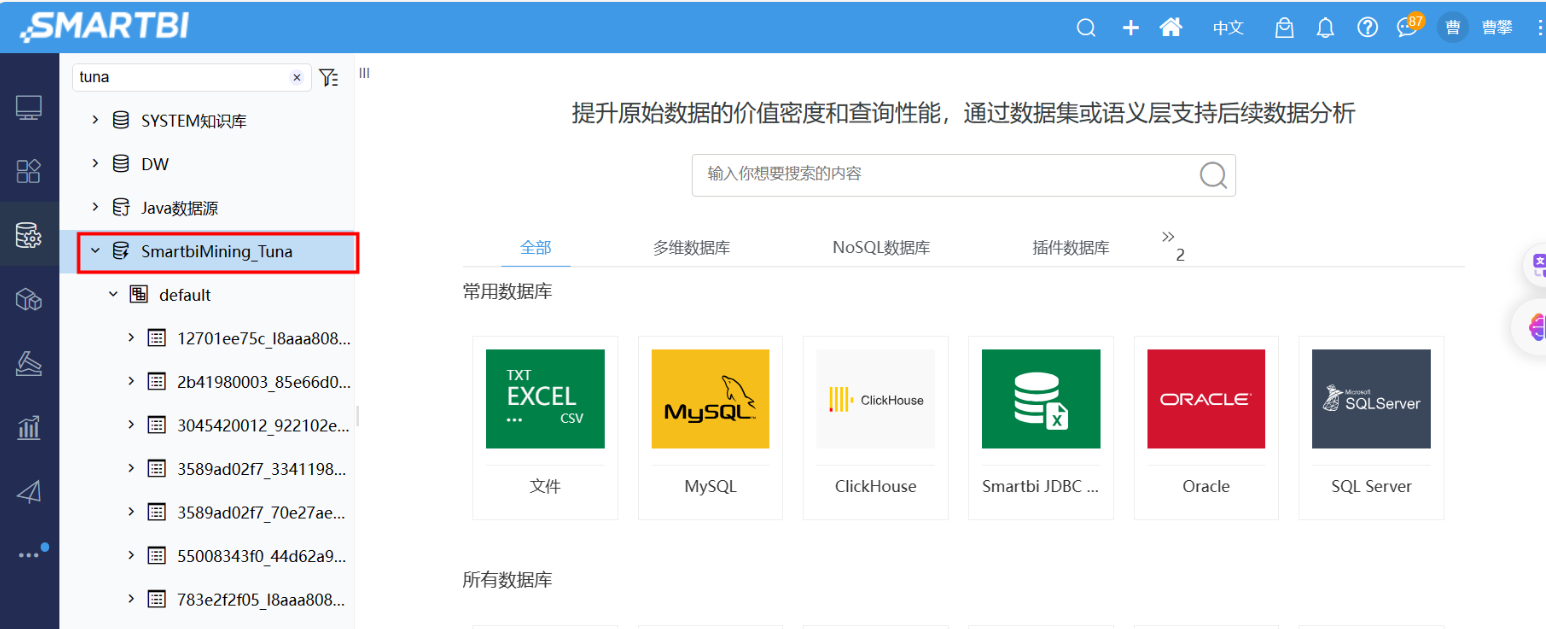Collapse the left panel via handle icon

(364, 73)
